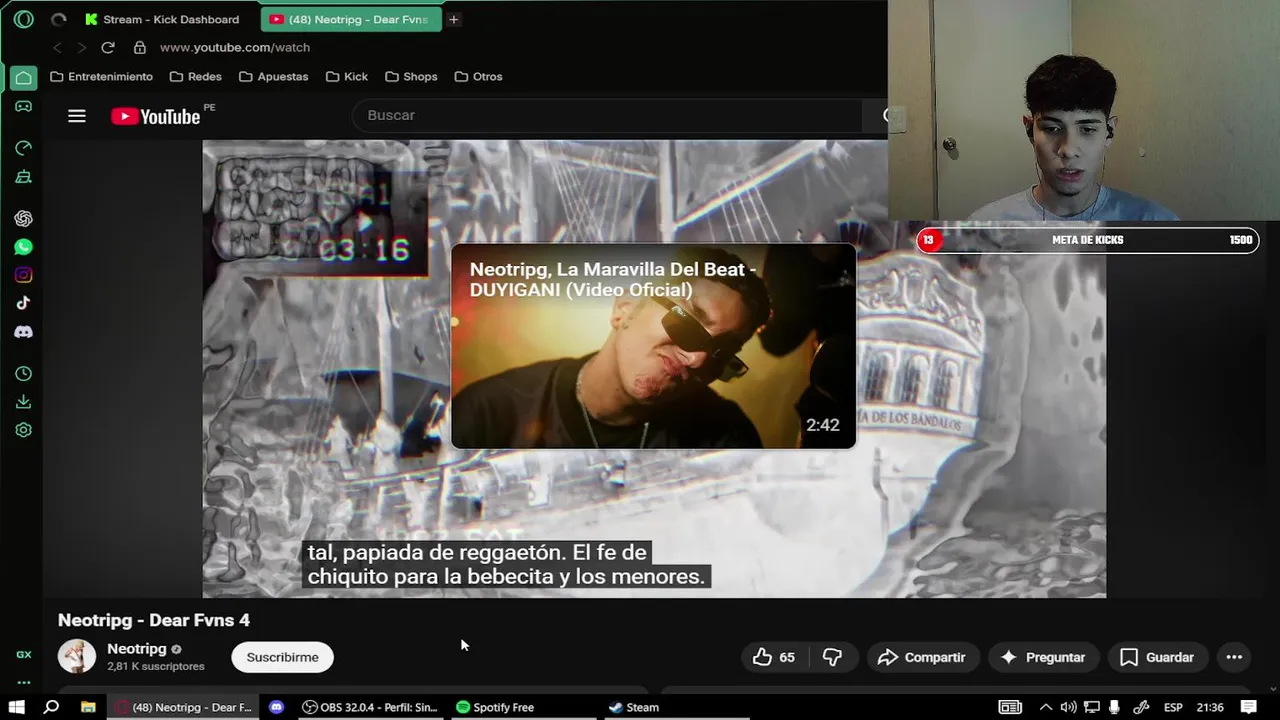The height and width of the screenshot is (720, 1280).
Task: Open the Windows notification center icon
Action: coord(1248,707)
